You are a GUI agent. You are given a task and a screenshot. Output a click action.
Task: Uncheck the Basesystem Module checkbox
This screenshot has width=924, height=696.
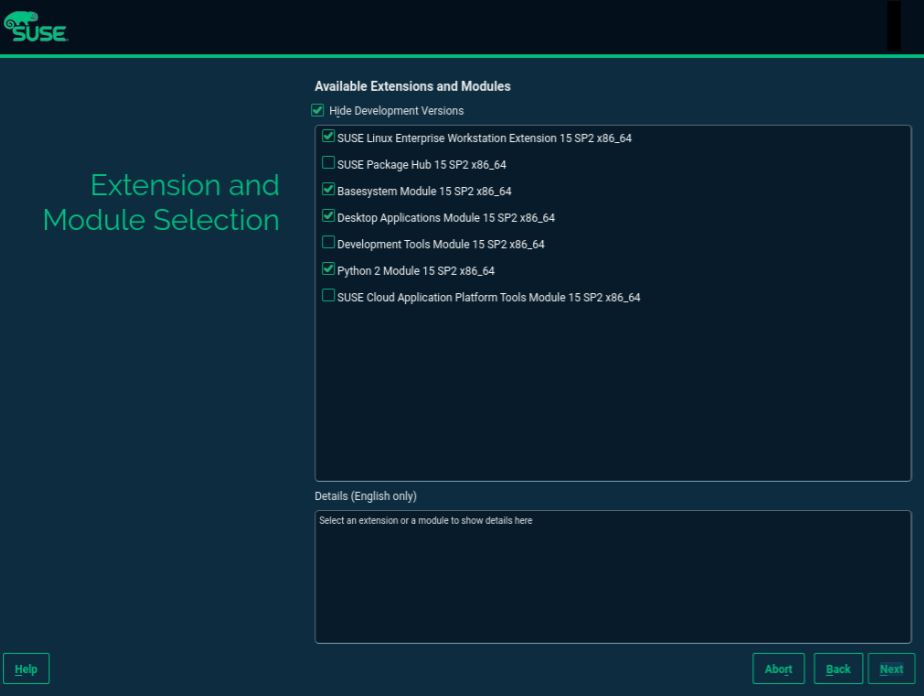(329, 189)
